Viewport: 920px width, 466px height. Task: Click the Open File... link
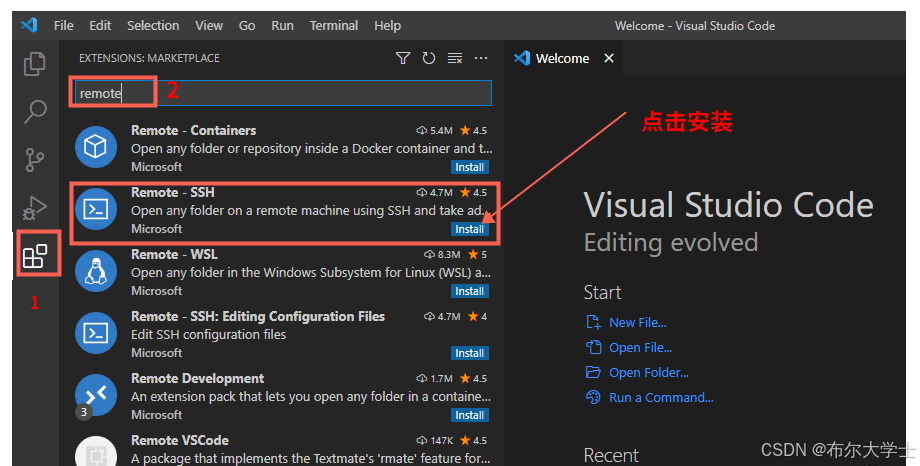pos(640,347)
